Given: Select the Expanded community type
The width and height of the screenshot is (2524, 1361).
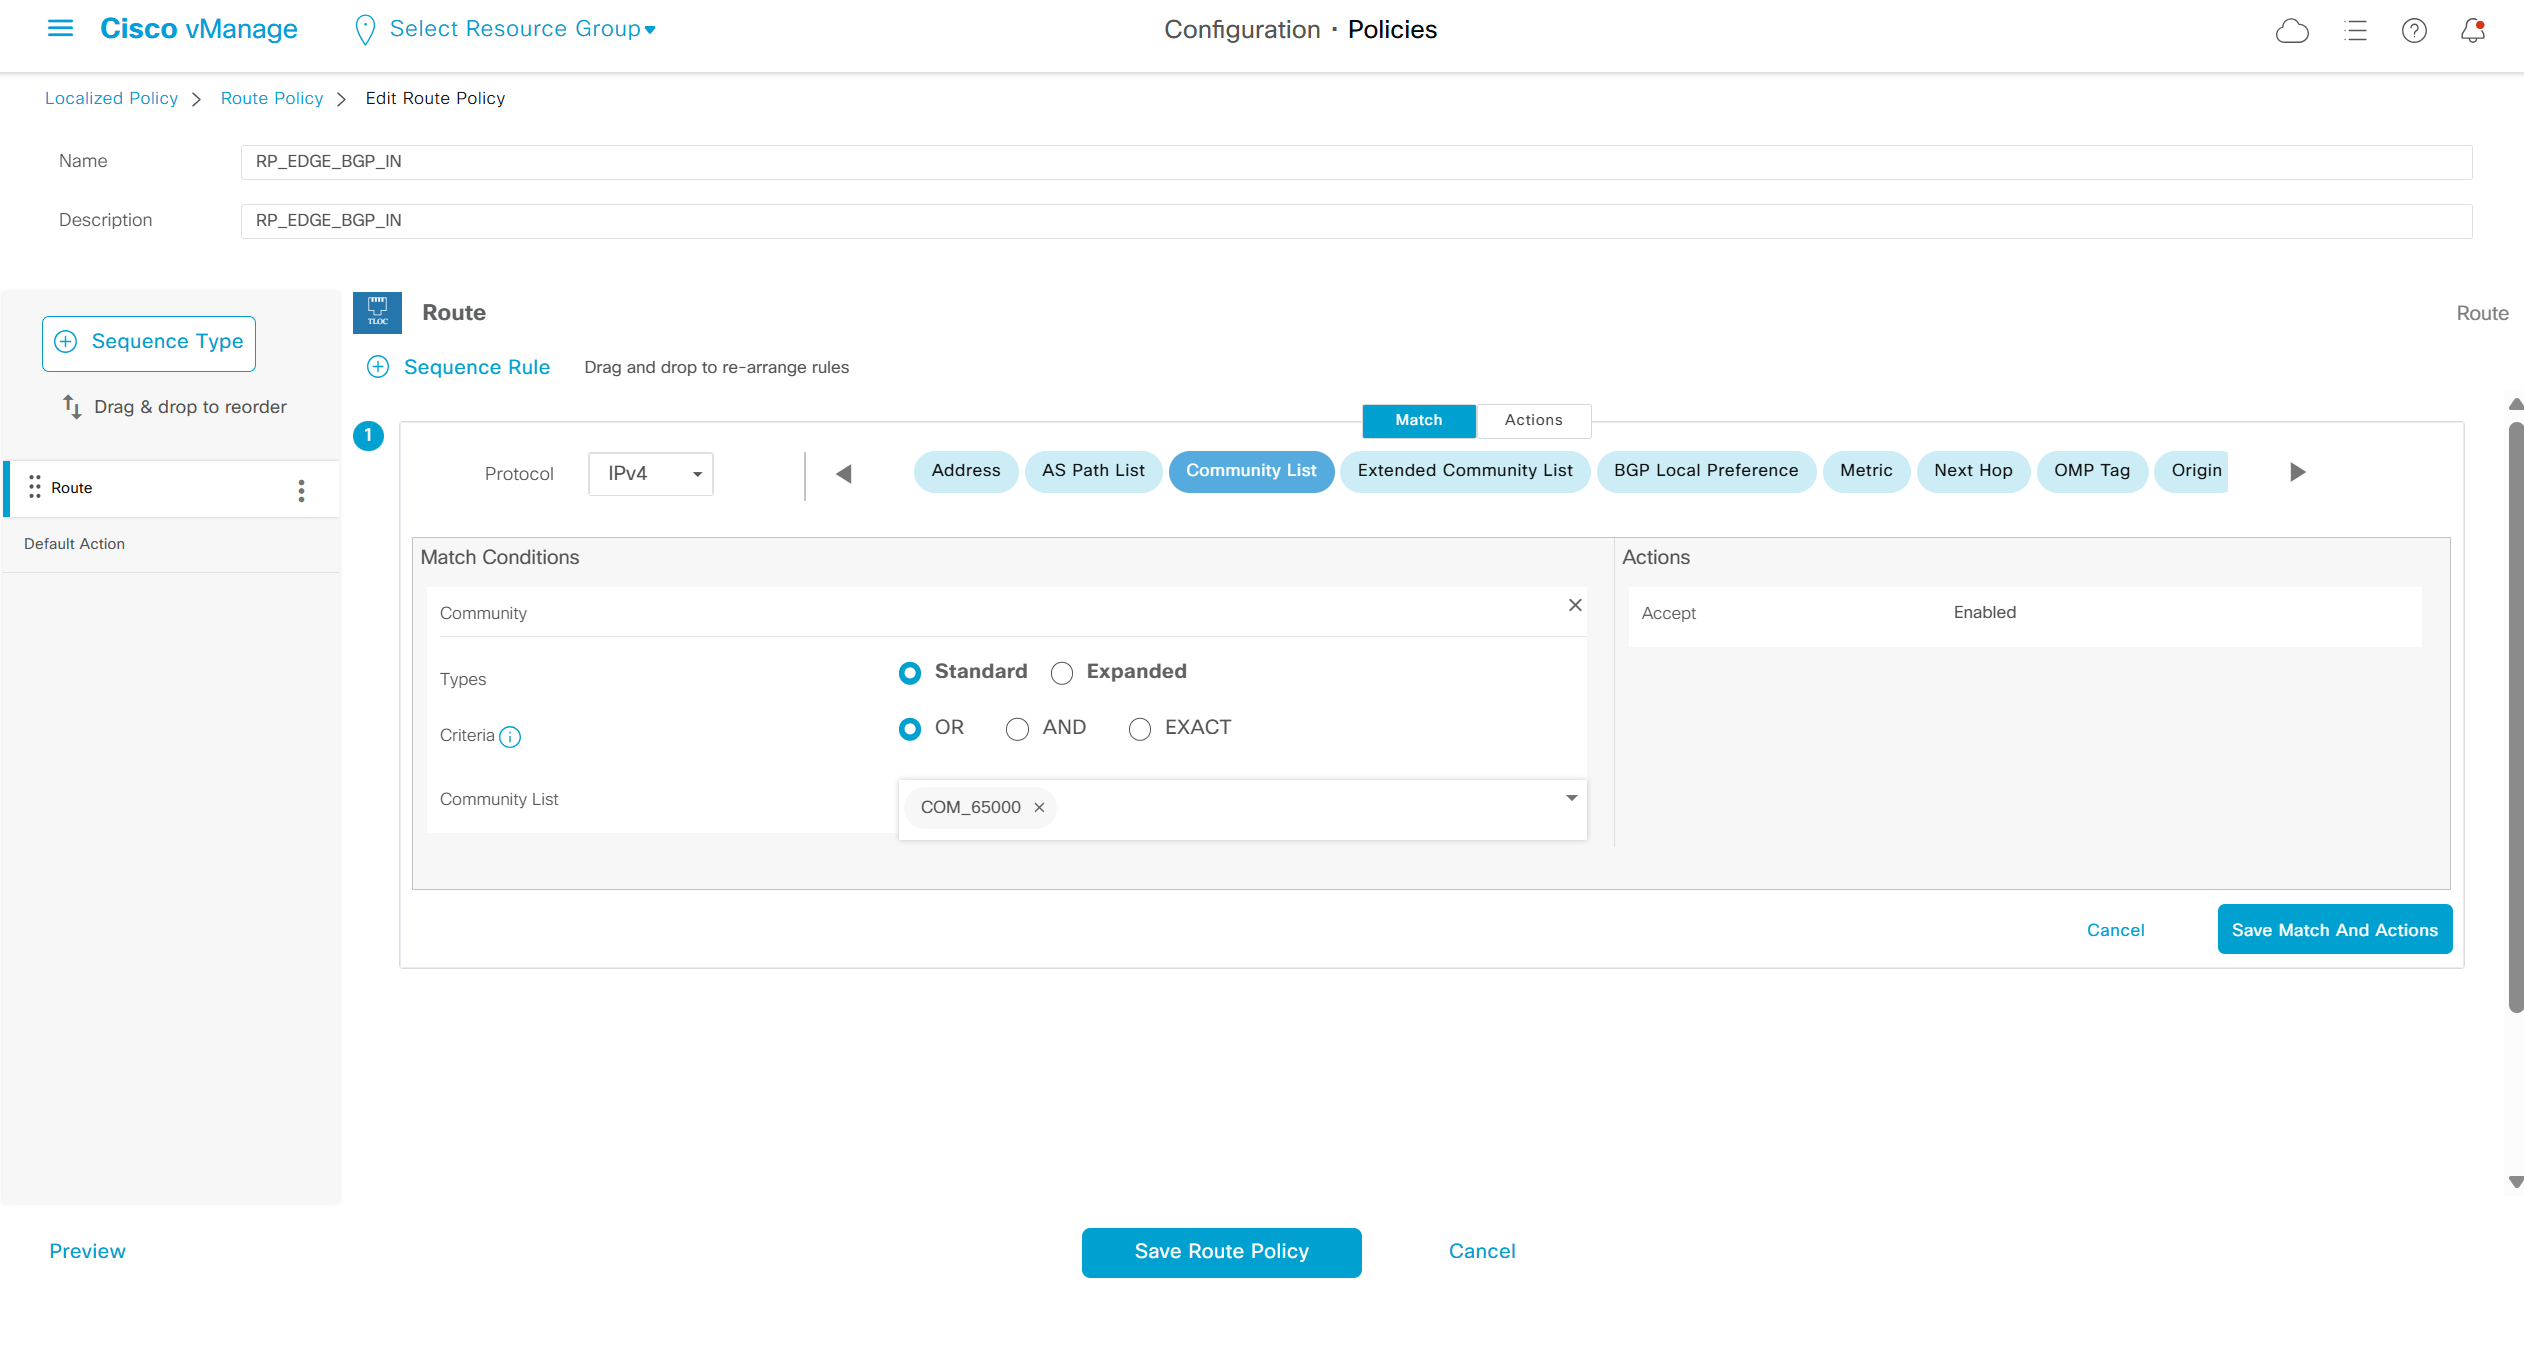Looking at the screenshot, I should (x=1062, y=673).
